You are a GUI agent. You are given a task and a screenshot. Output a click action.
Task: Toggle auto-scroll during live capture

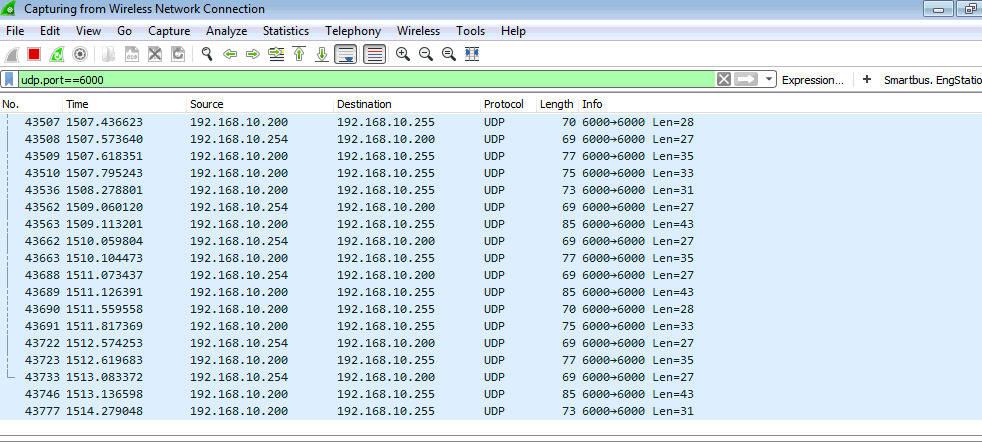(x=345, y=55)
